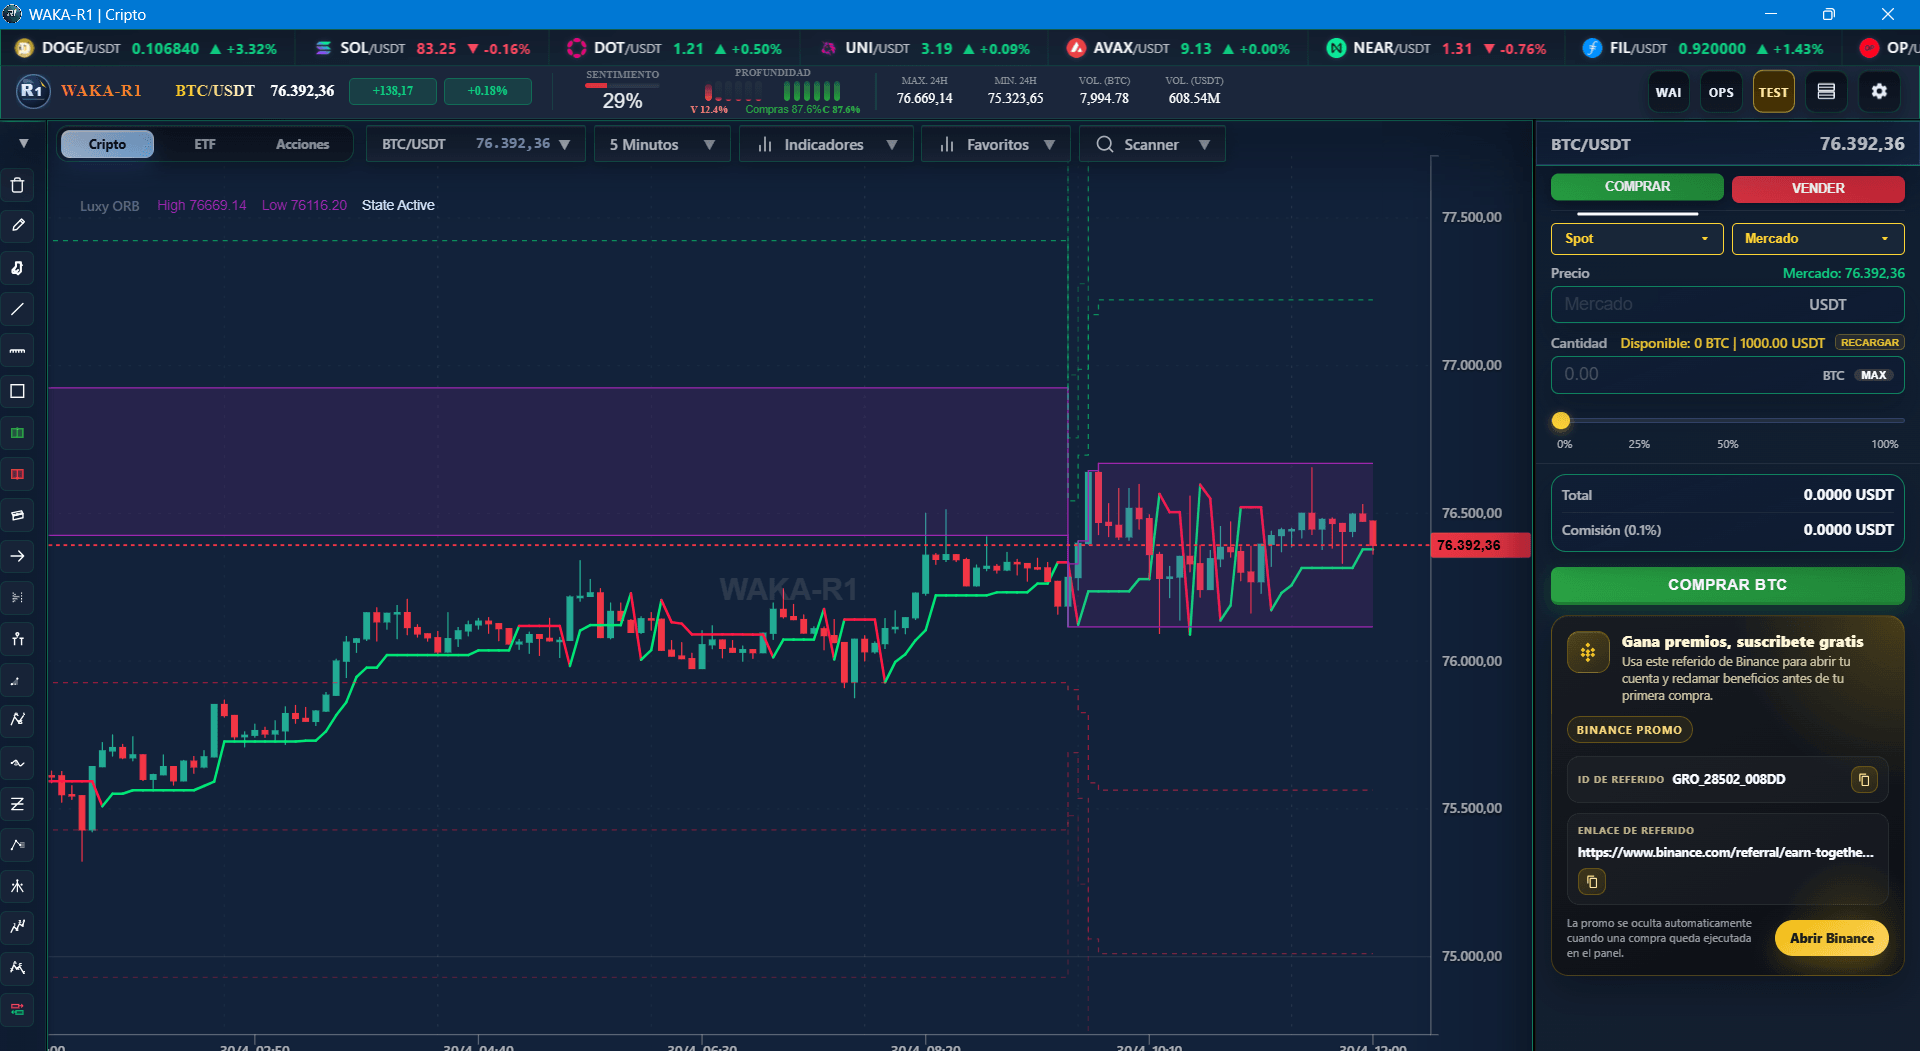
Task: Click the +0.18% change badge
Action: [488, 91]
